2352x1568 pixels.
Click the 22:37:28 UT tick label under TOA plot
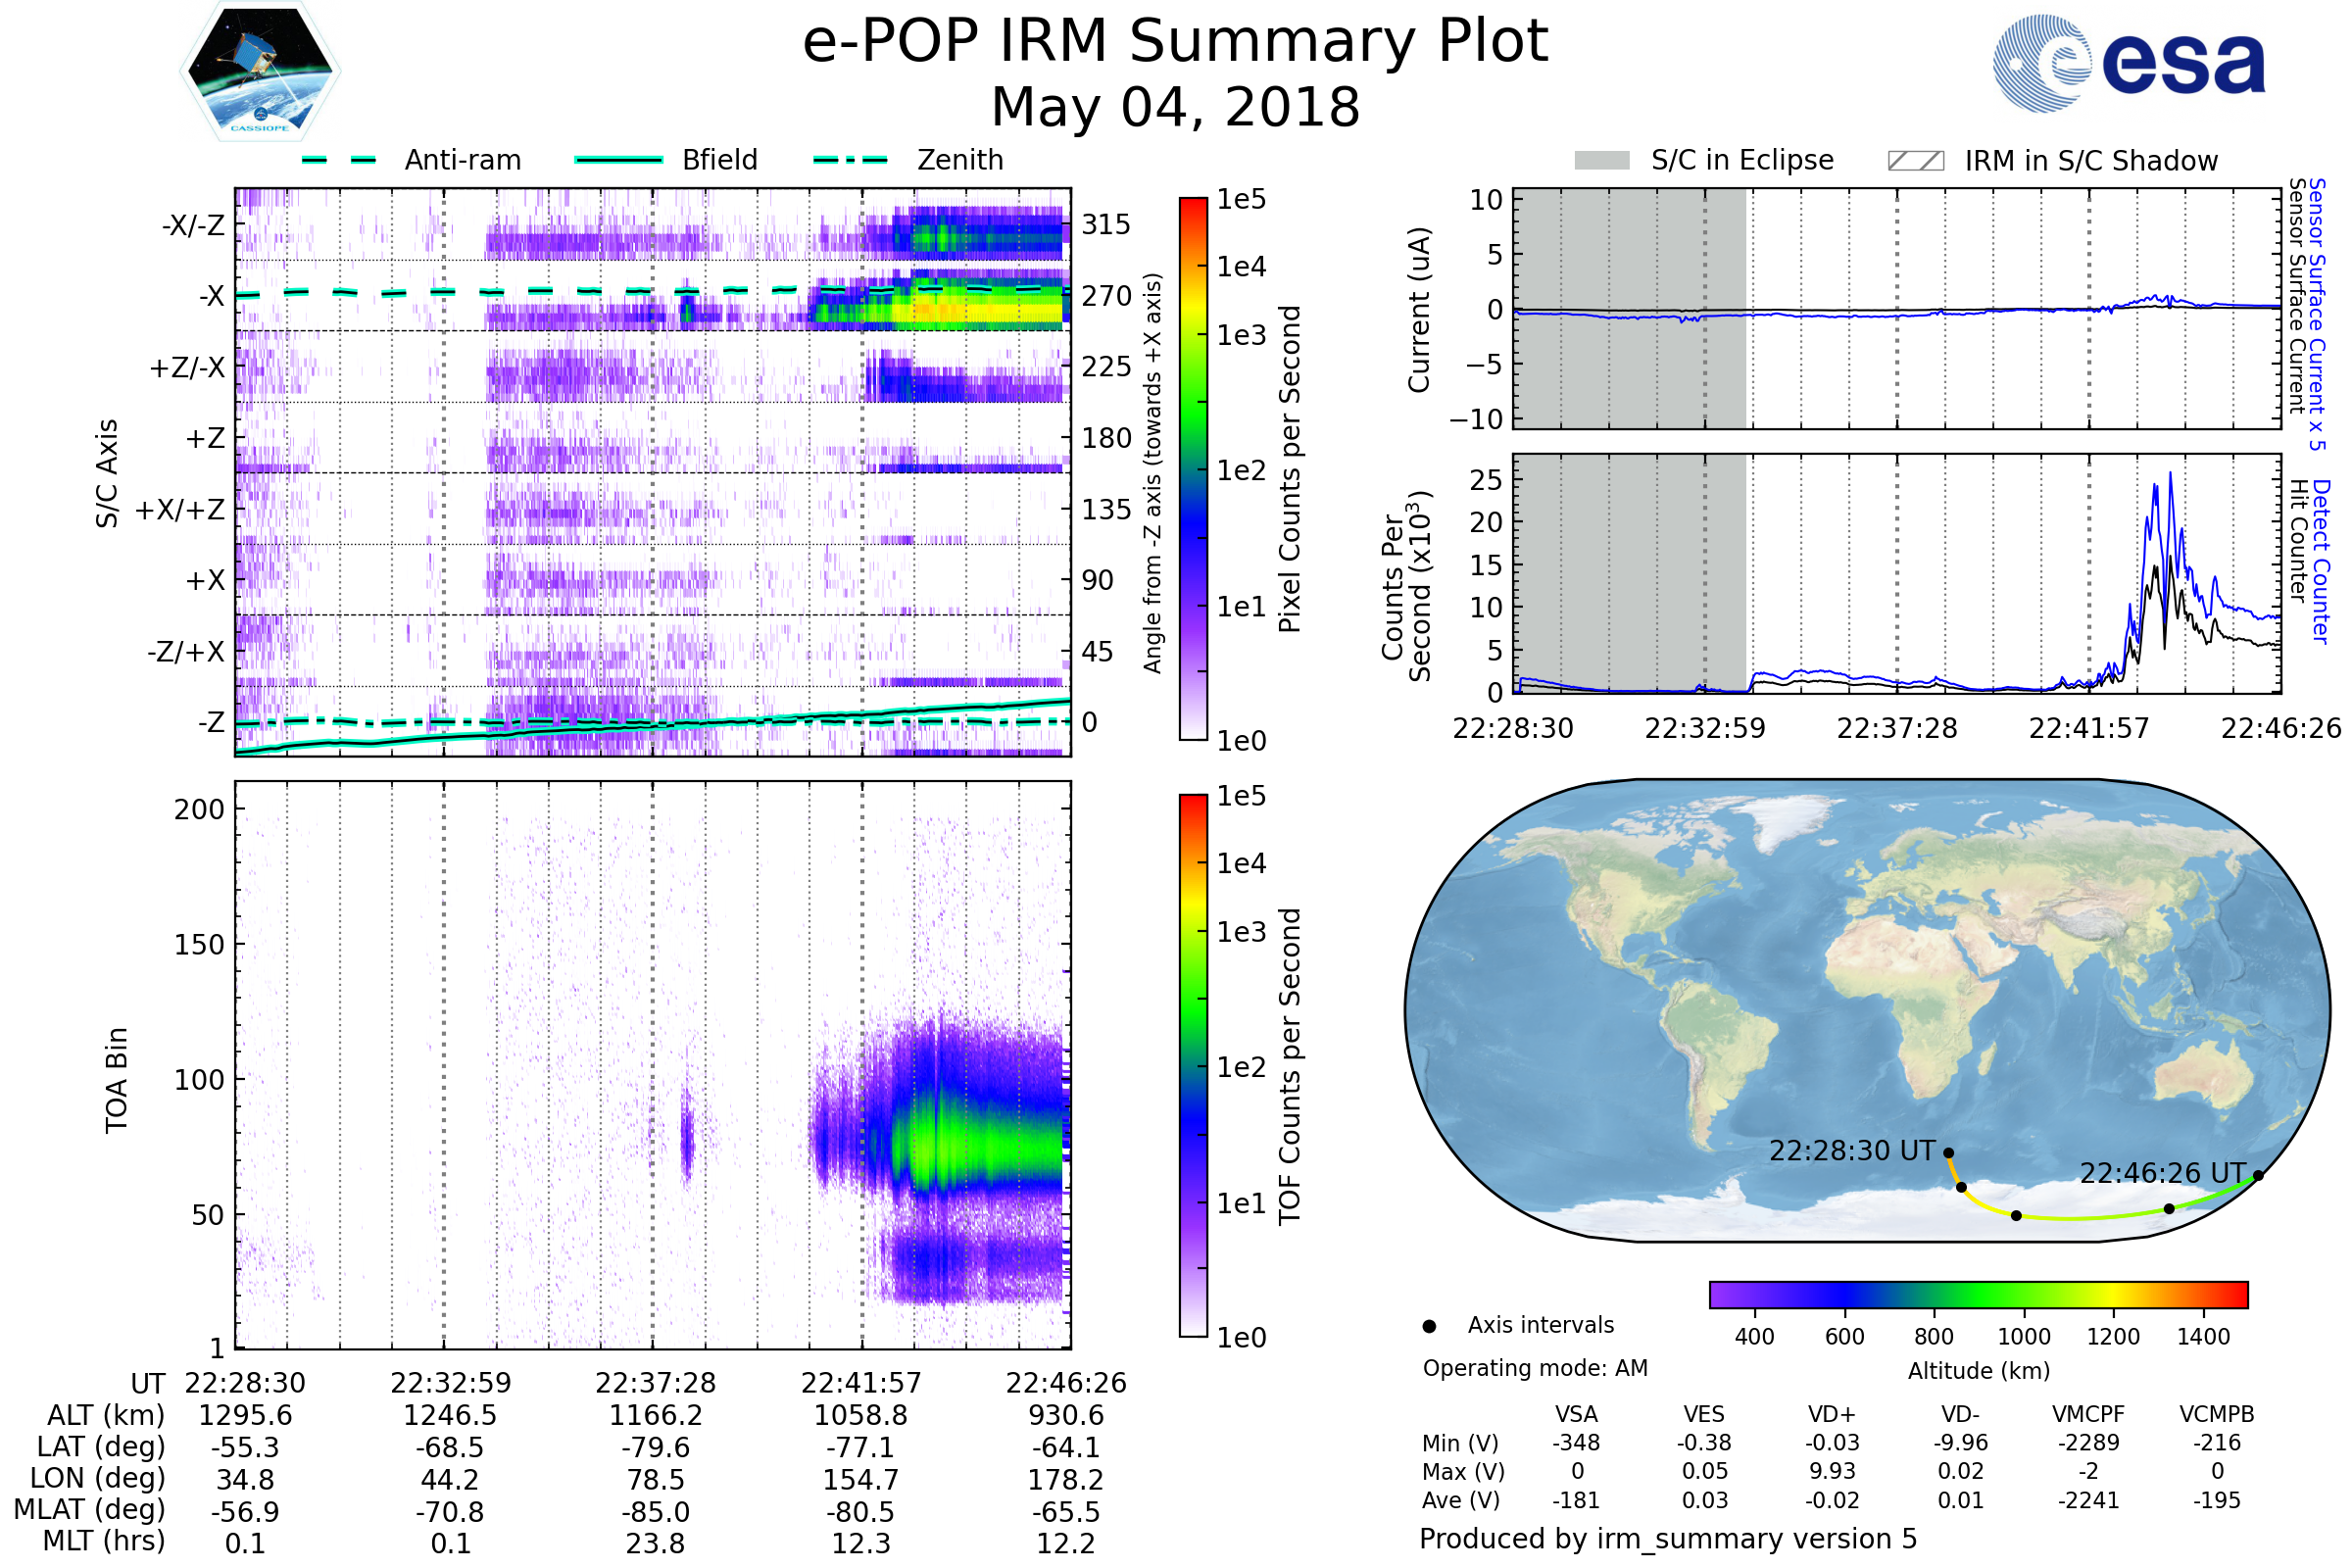[x=655, y=1383]
